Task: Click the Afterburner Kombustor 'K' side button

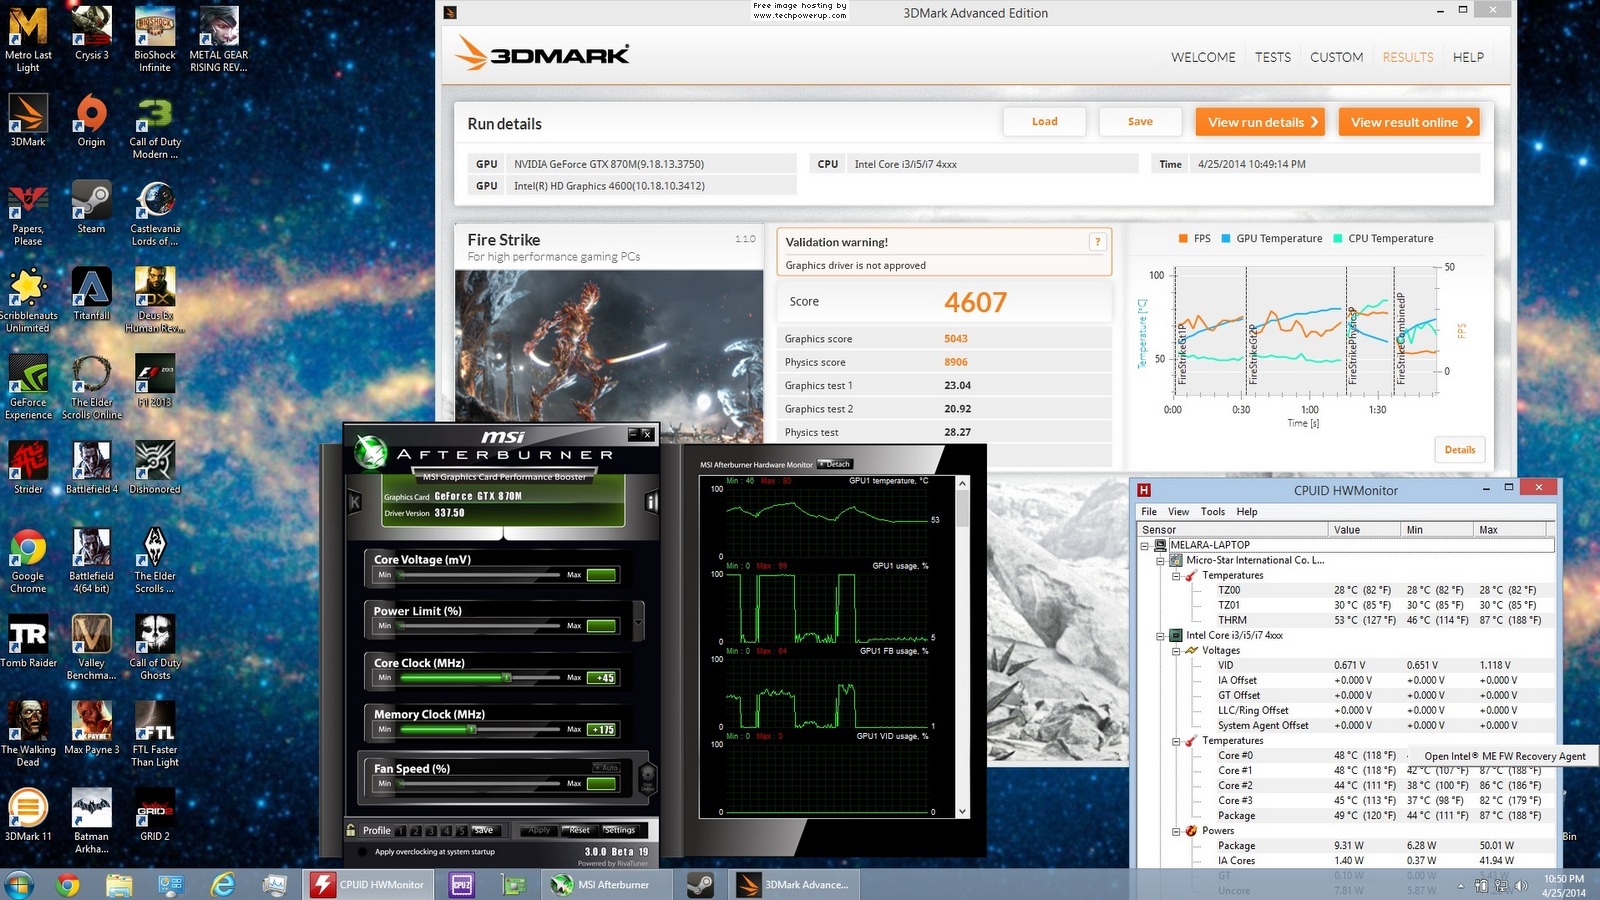Action: (354, 502)
